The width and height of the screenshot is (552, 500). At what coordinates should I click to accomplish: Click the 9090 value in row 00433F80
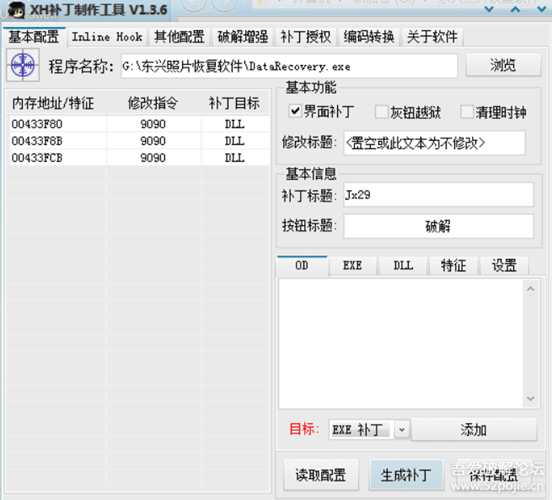point(153,124)
